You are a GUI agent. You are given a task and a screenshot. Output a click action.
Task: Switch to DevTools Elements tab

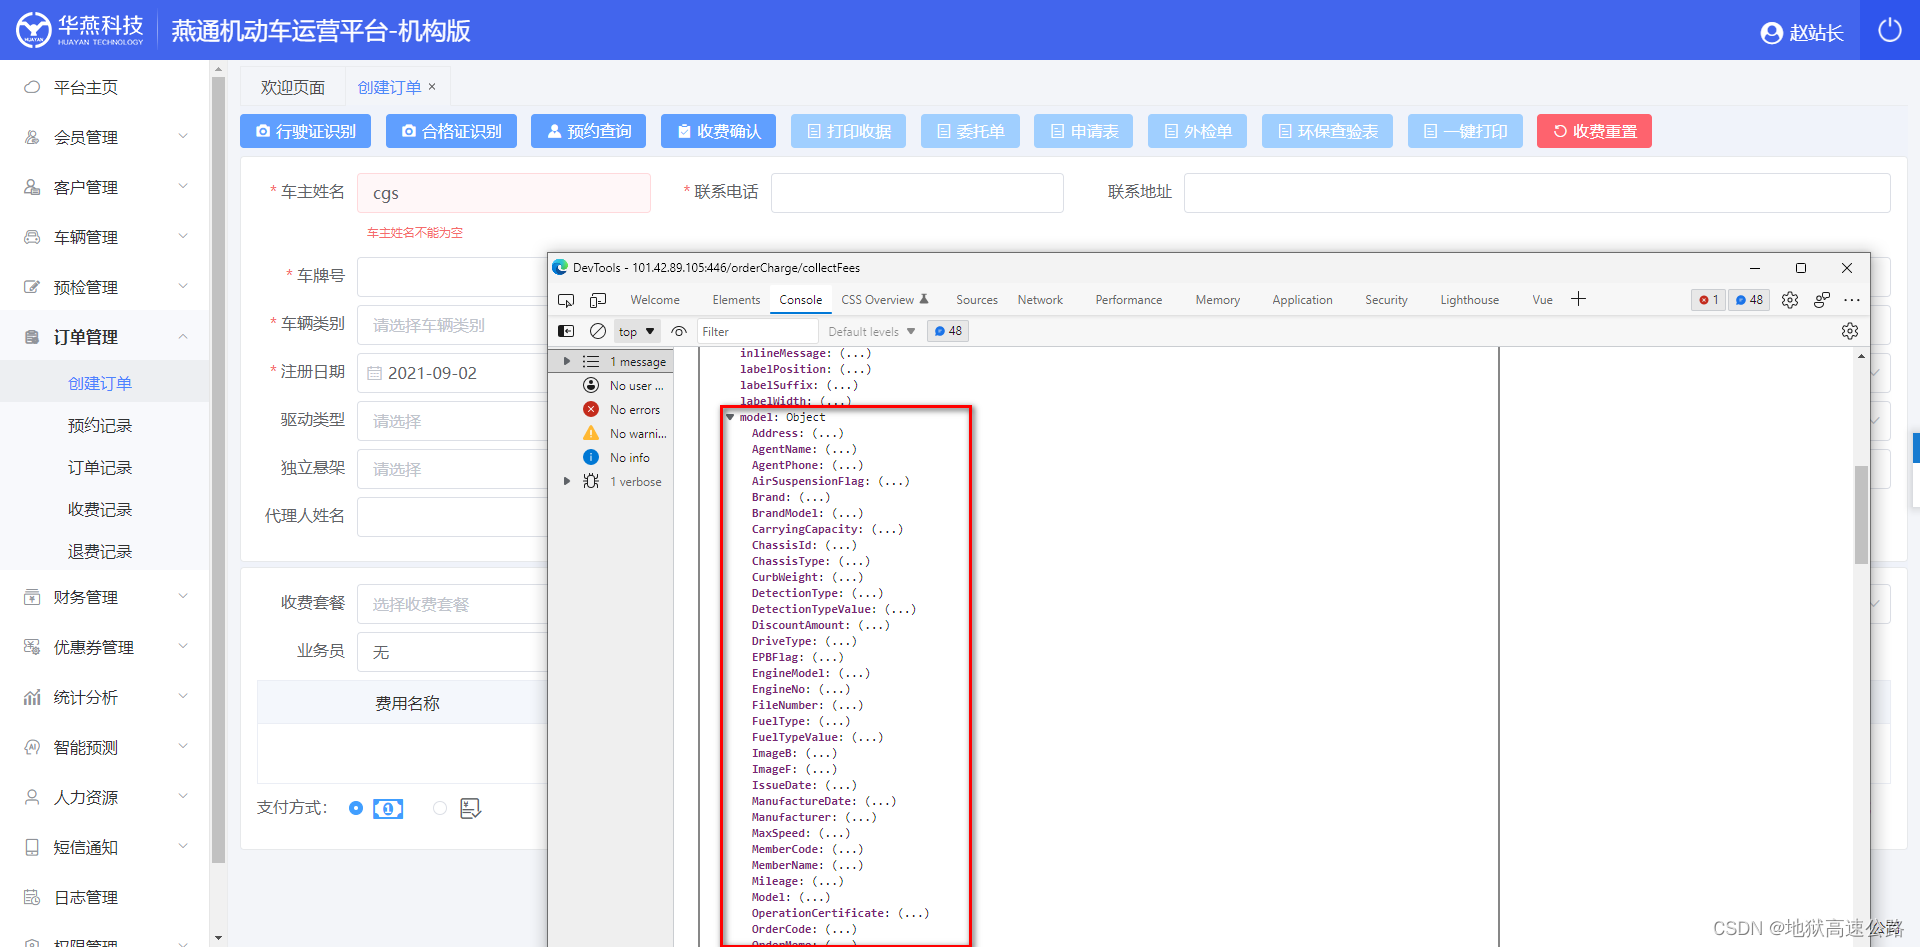(736, 300)
